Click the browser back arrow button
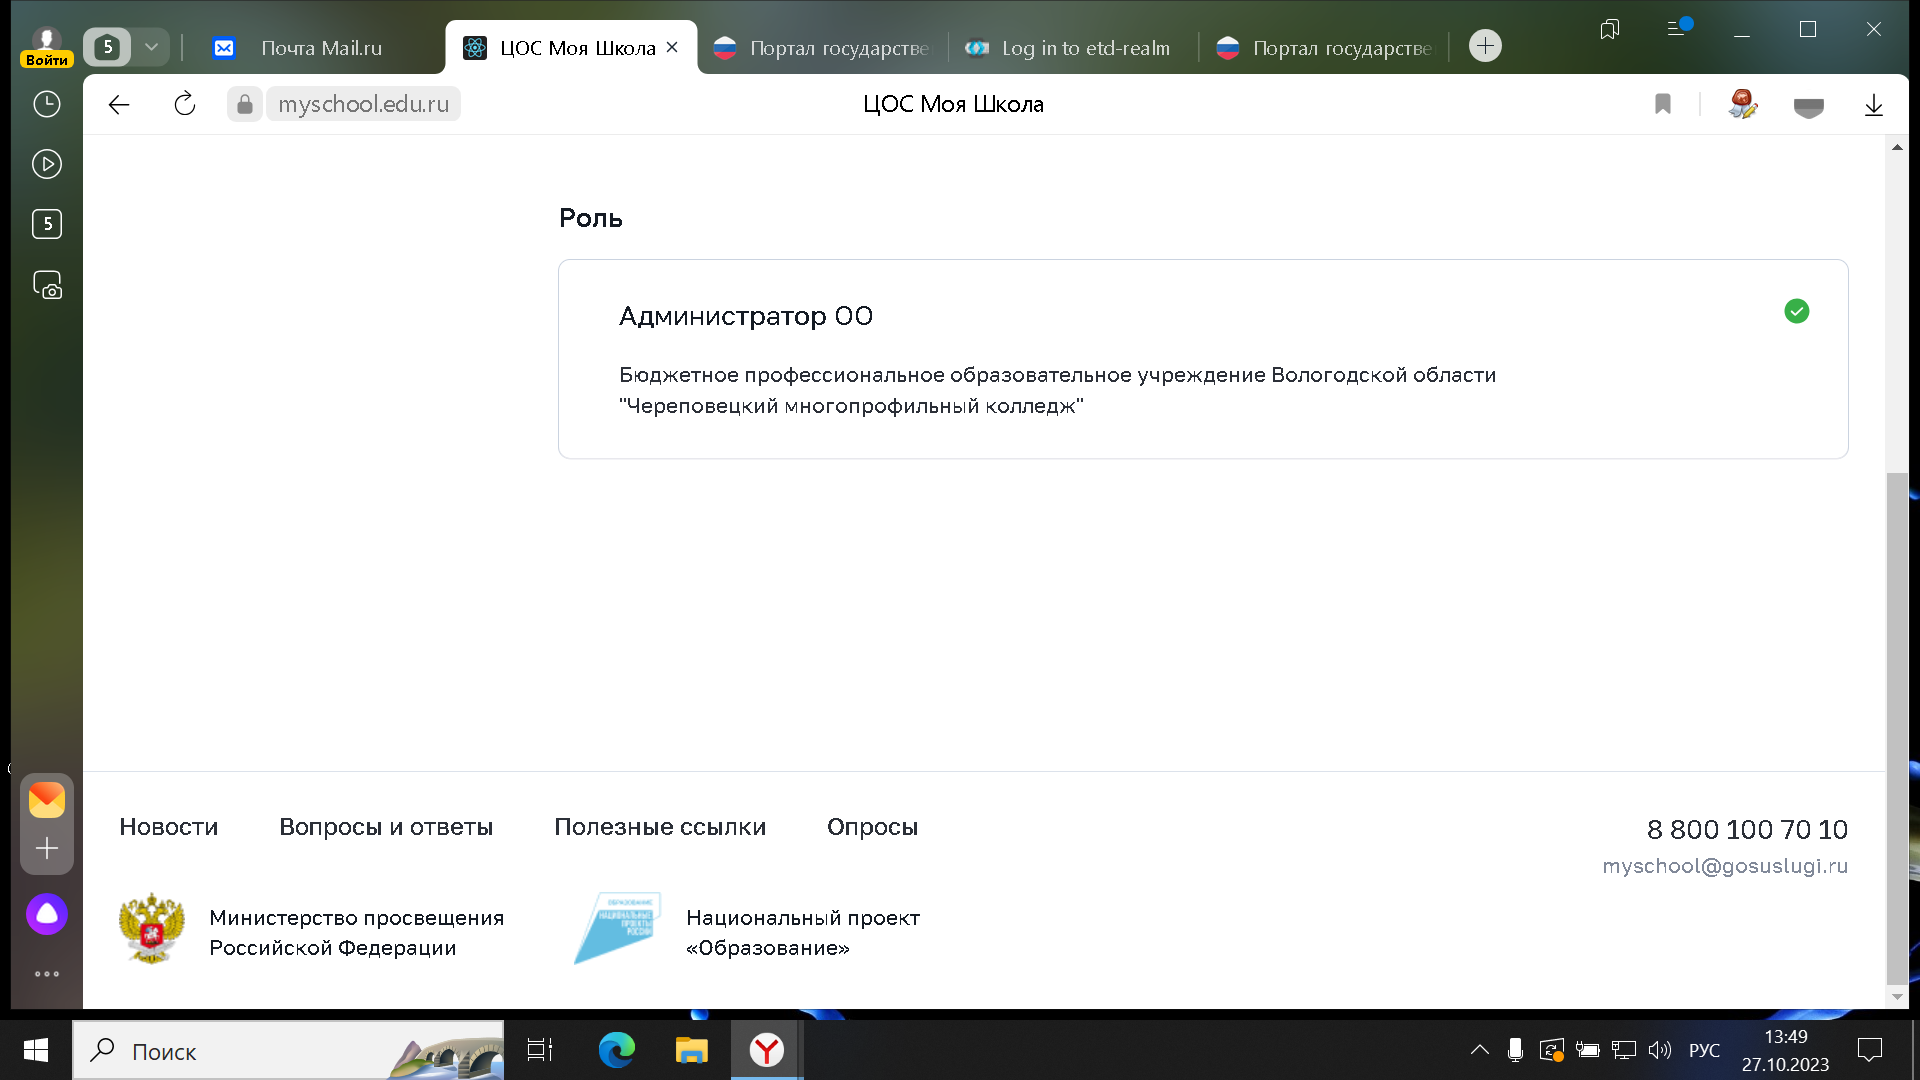 coord(119,104)
